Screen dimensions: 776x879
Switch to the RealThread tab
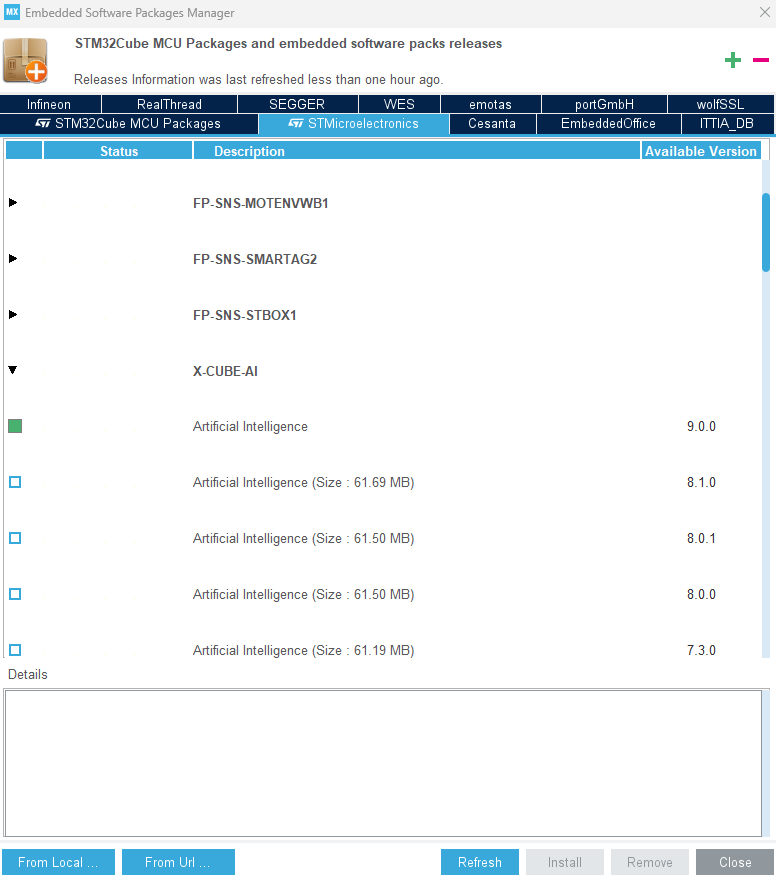tap(169, 104)
